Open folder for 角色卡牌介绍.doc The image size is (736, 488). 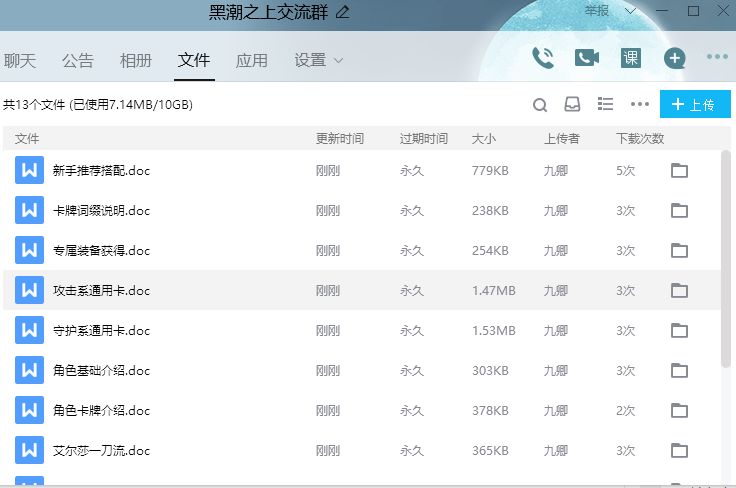679,410
